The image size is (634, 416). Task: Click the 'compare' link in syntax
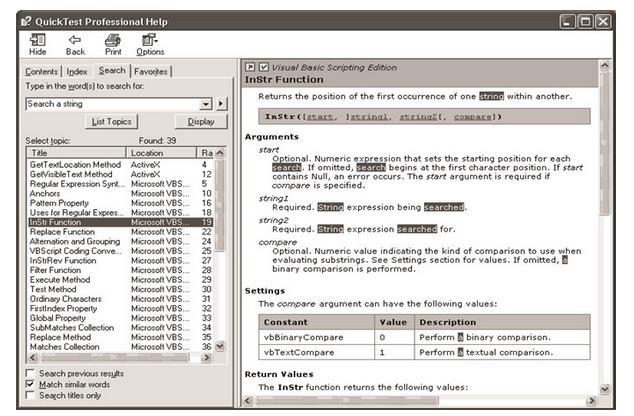(x=473, y=117)
